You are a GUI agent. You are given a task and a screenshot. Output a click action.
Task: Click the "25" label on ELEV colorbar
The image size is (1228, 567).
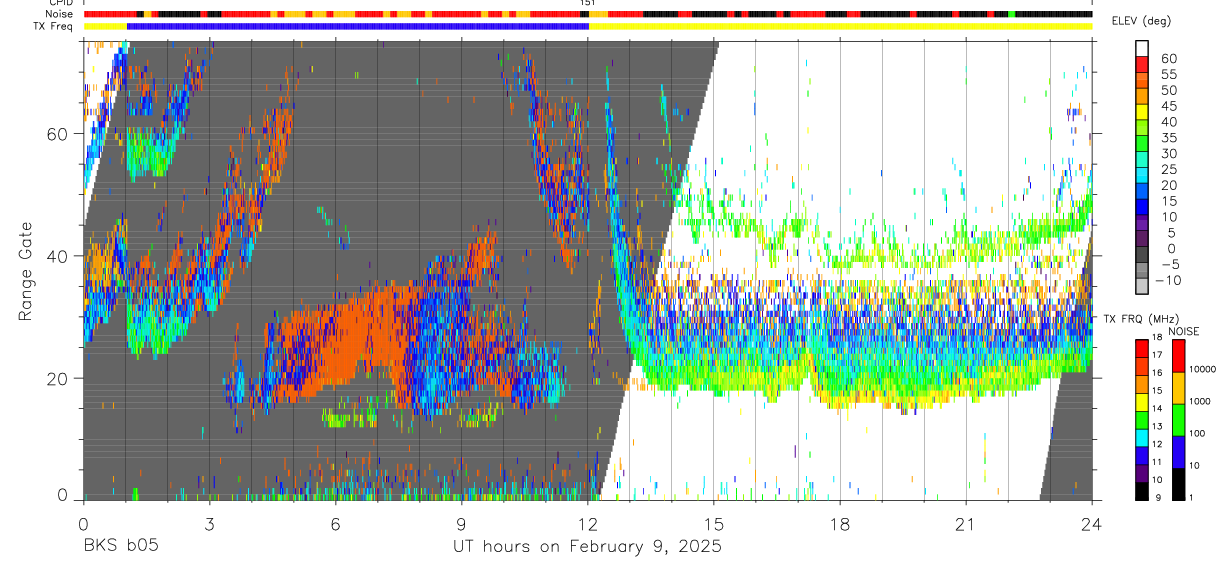1168,169
